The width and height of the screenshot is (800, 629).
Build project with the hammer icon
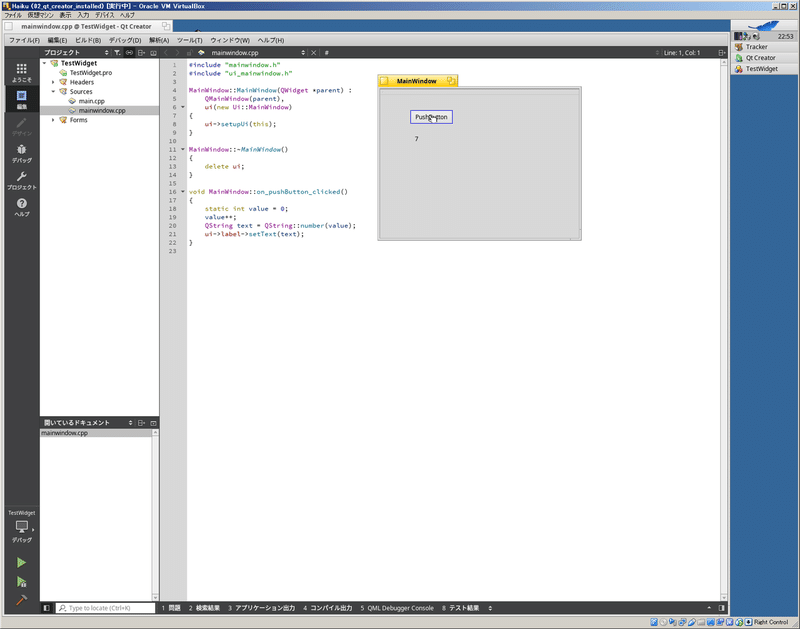pyautogui.click(x=21, y=600)
